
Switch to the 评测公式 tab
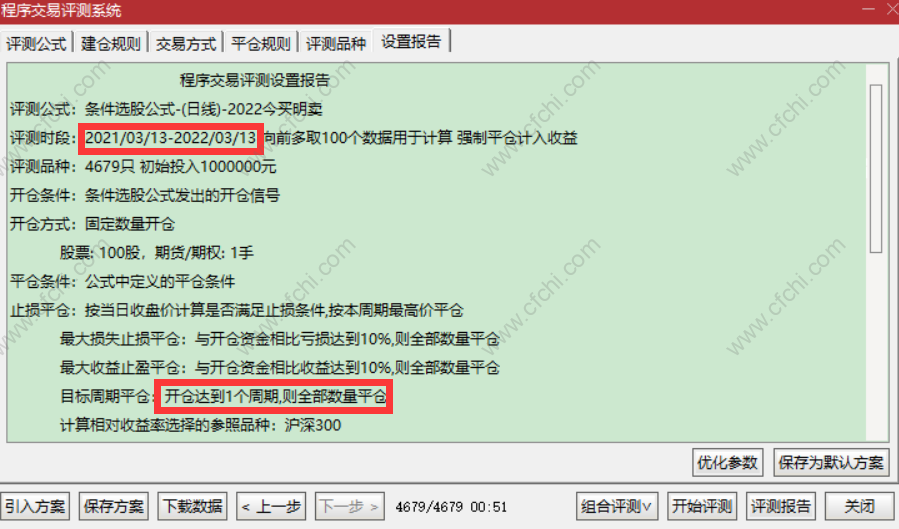coord(36,44)
